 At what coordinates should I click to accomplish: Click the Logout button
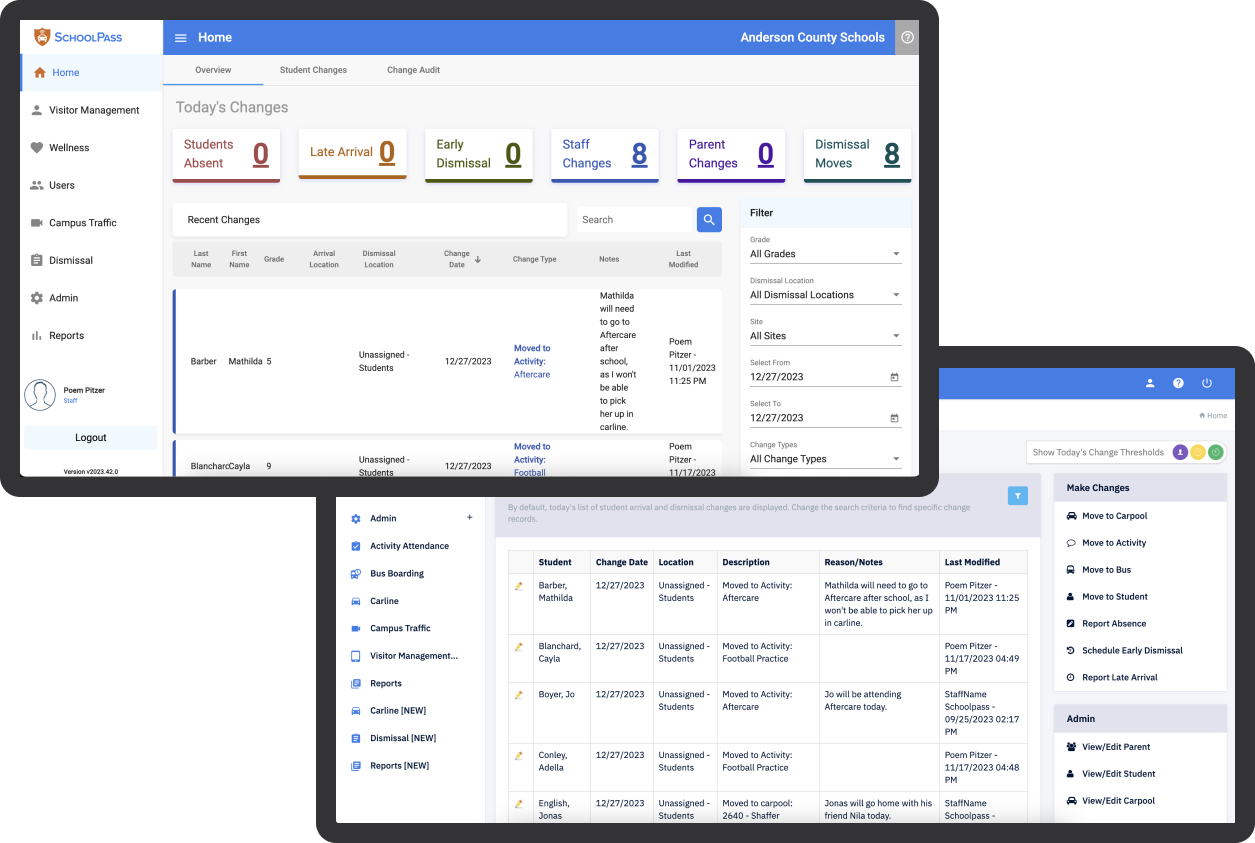91,438
